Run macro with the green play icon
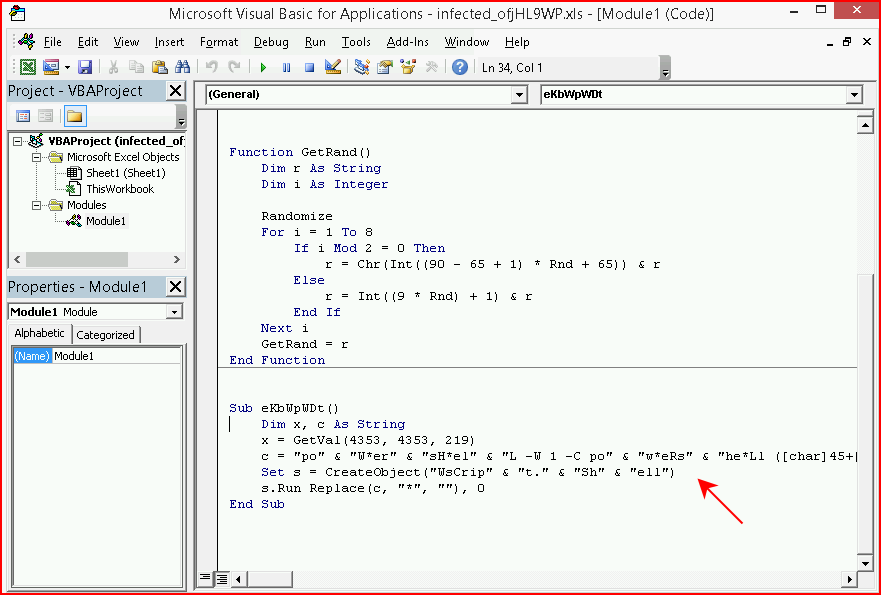This screenshot has width=881, height=595. point(263,67)
